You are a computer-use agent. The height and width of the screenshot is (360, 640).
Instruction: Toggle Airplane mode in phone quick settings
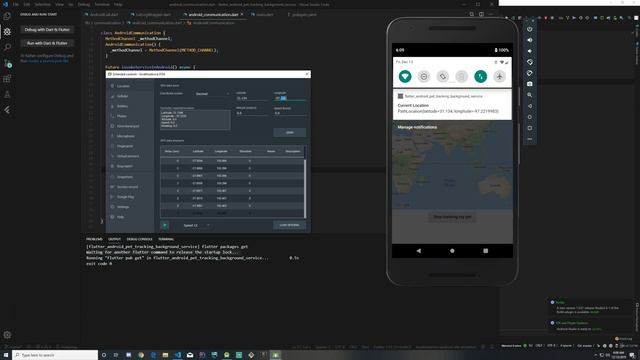[x=499, y=76]
